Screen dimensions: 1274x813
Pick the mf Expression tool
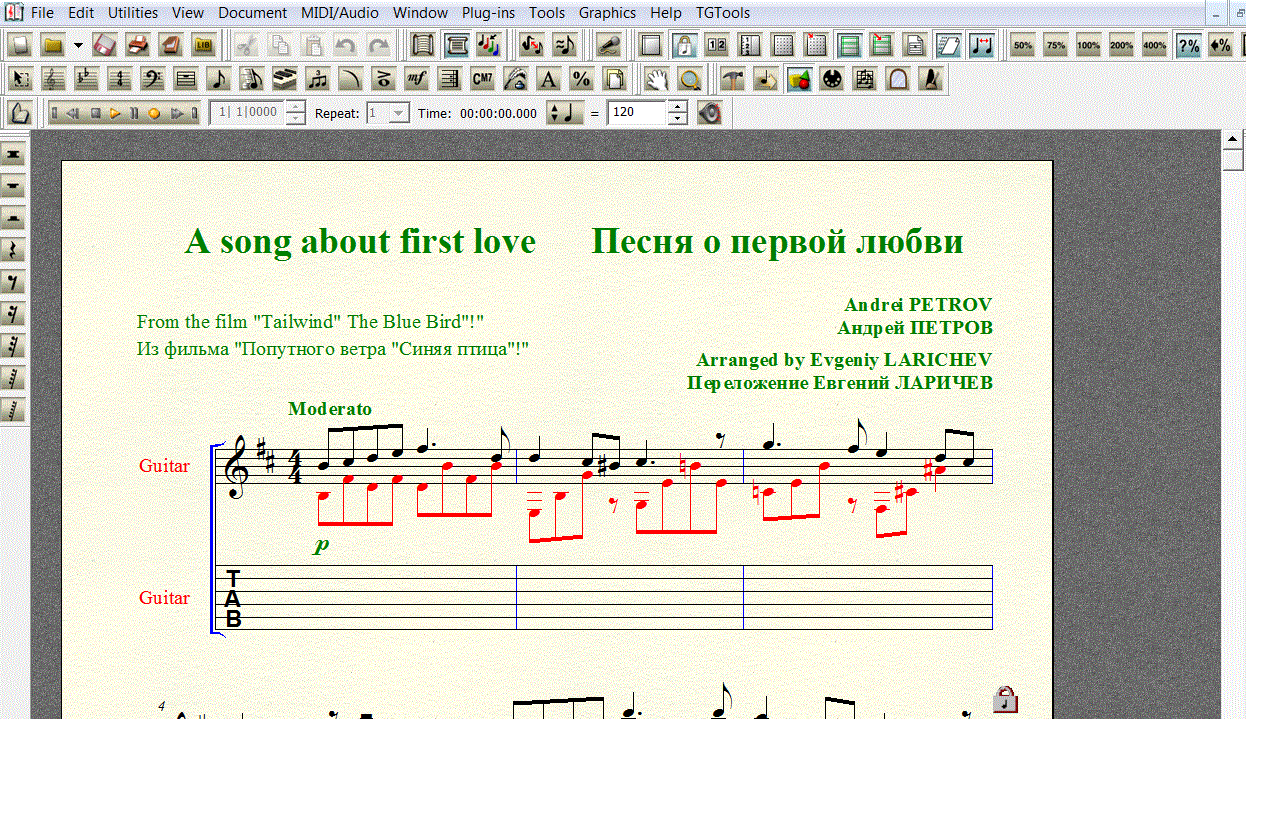(416, 79)
